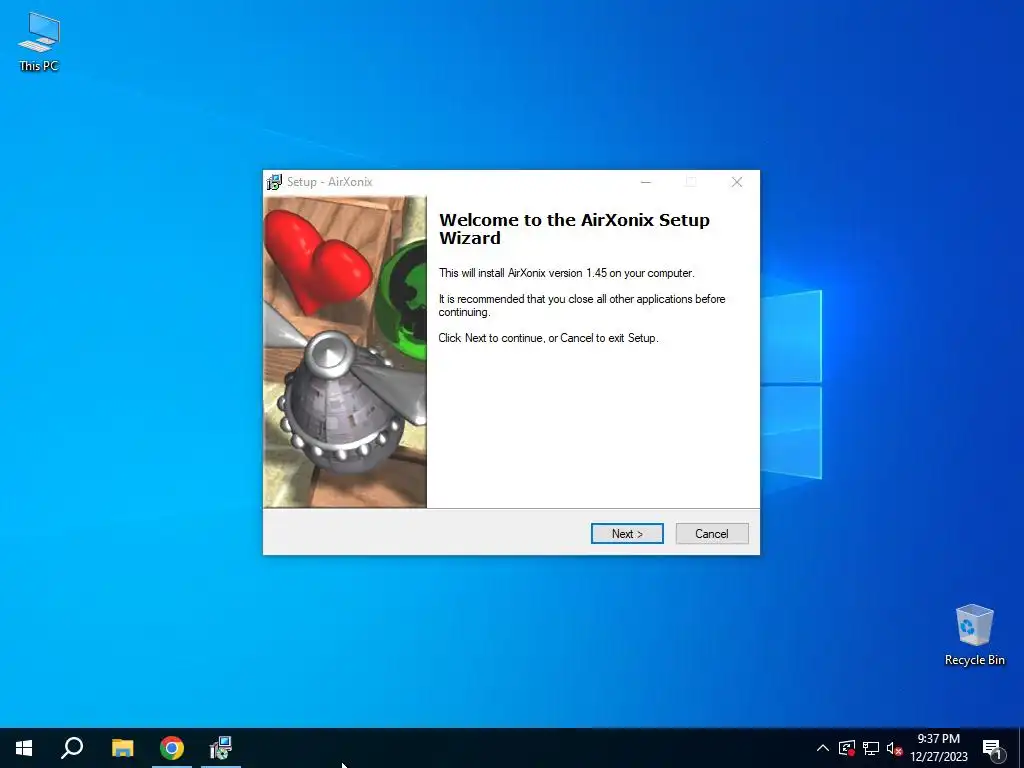Viewport: 1024px width, 768px height.
Task: Click the AirXonix wizard artwork image
Action: tap(345, 352)
